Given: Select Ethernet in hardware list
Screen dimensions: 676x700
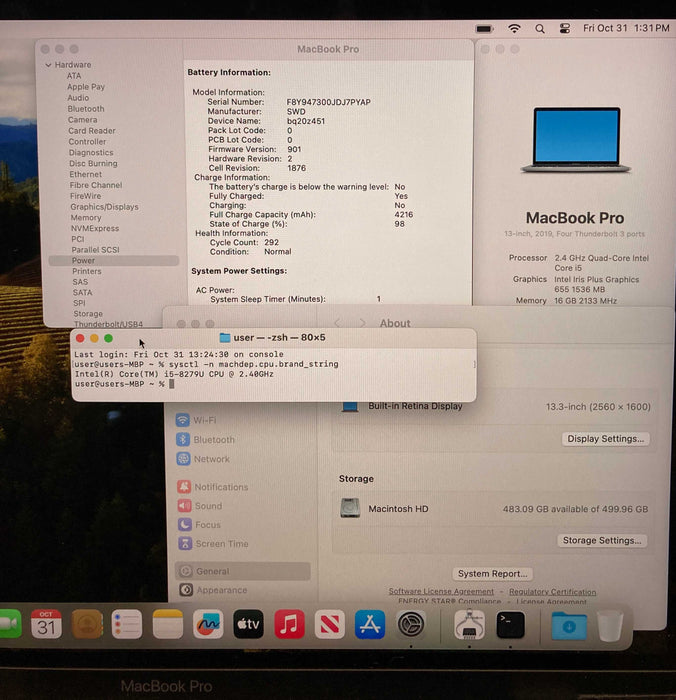Looking at the screenshot, I should [85, 174].
